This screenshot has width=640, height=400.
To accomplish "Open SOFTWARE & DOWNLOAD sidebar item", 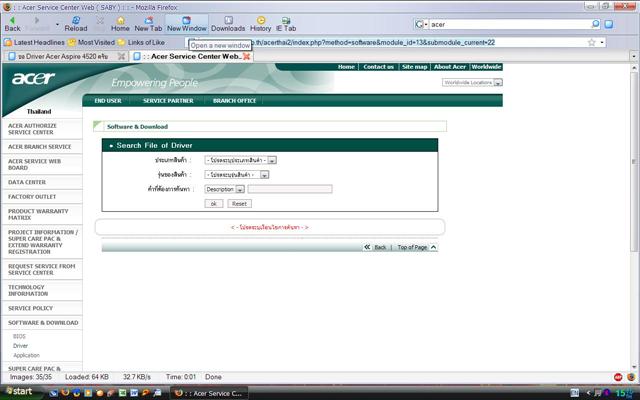I will [x=42, y=322].
